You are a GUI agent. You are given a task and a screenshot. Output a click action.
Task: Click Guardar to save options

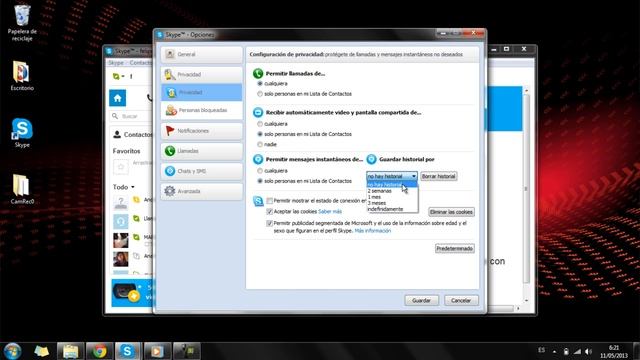pos(422,300)
